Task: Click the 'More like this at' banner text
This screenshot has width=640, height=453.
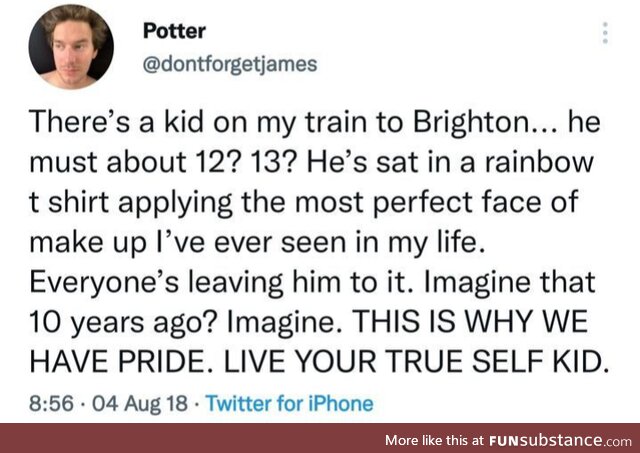Action: coord(436,440)
